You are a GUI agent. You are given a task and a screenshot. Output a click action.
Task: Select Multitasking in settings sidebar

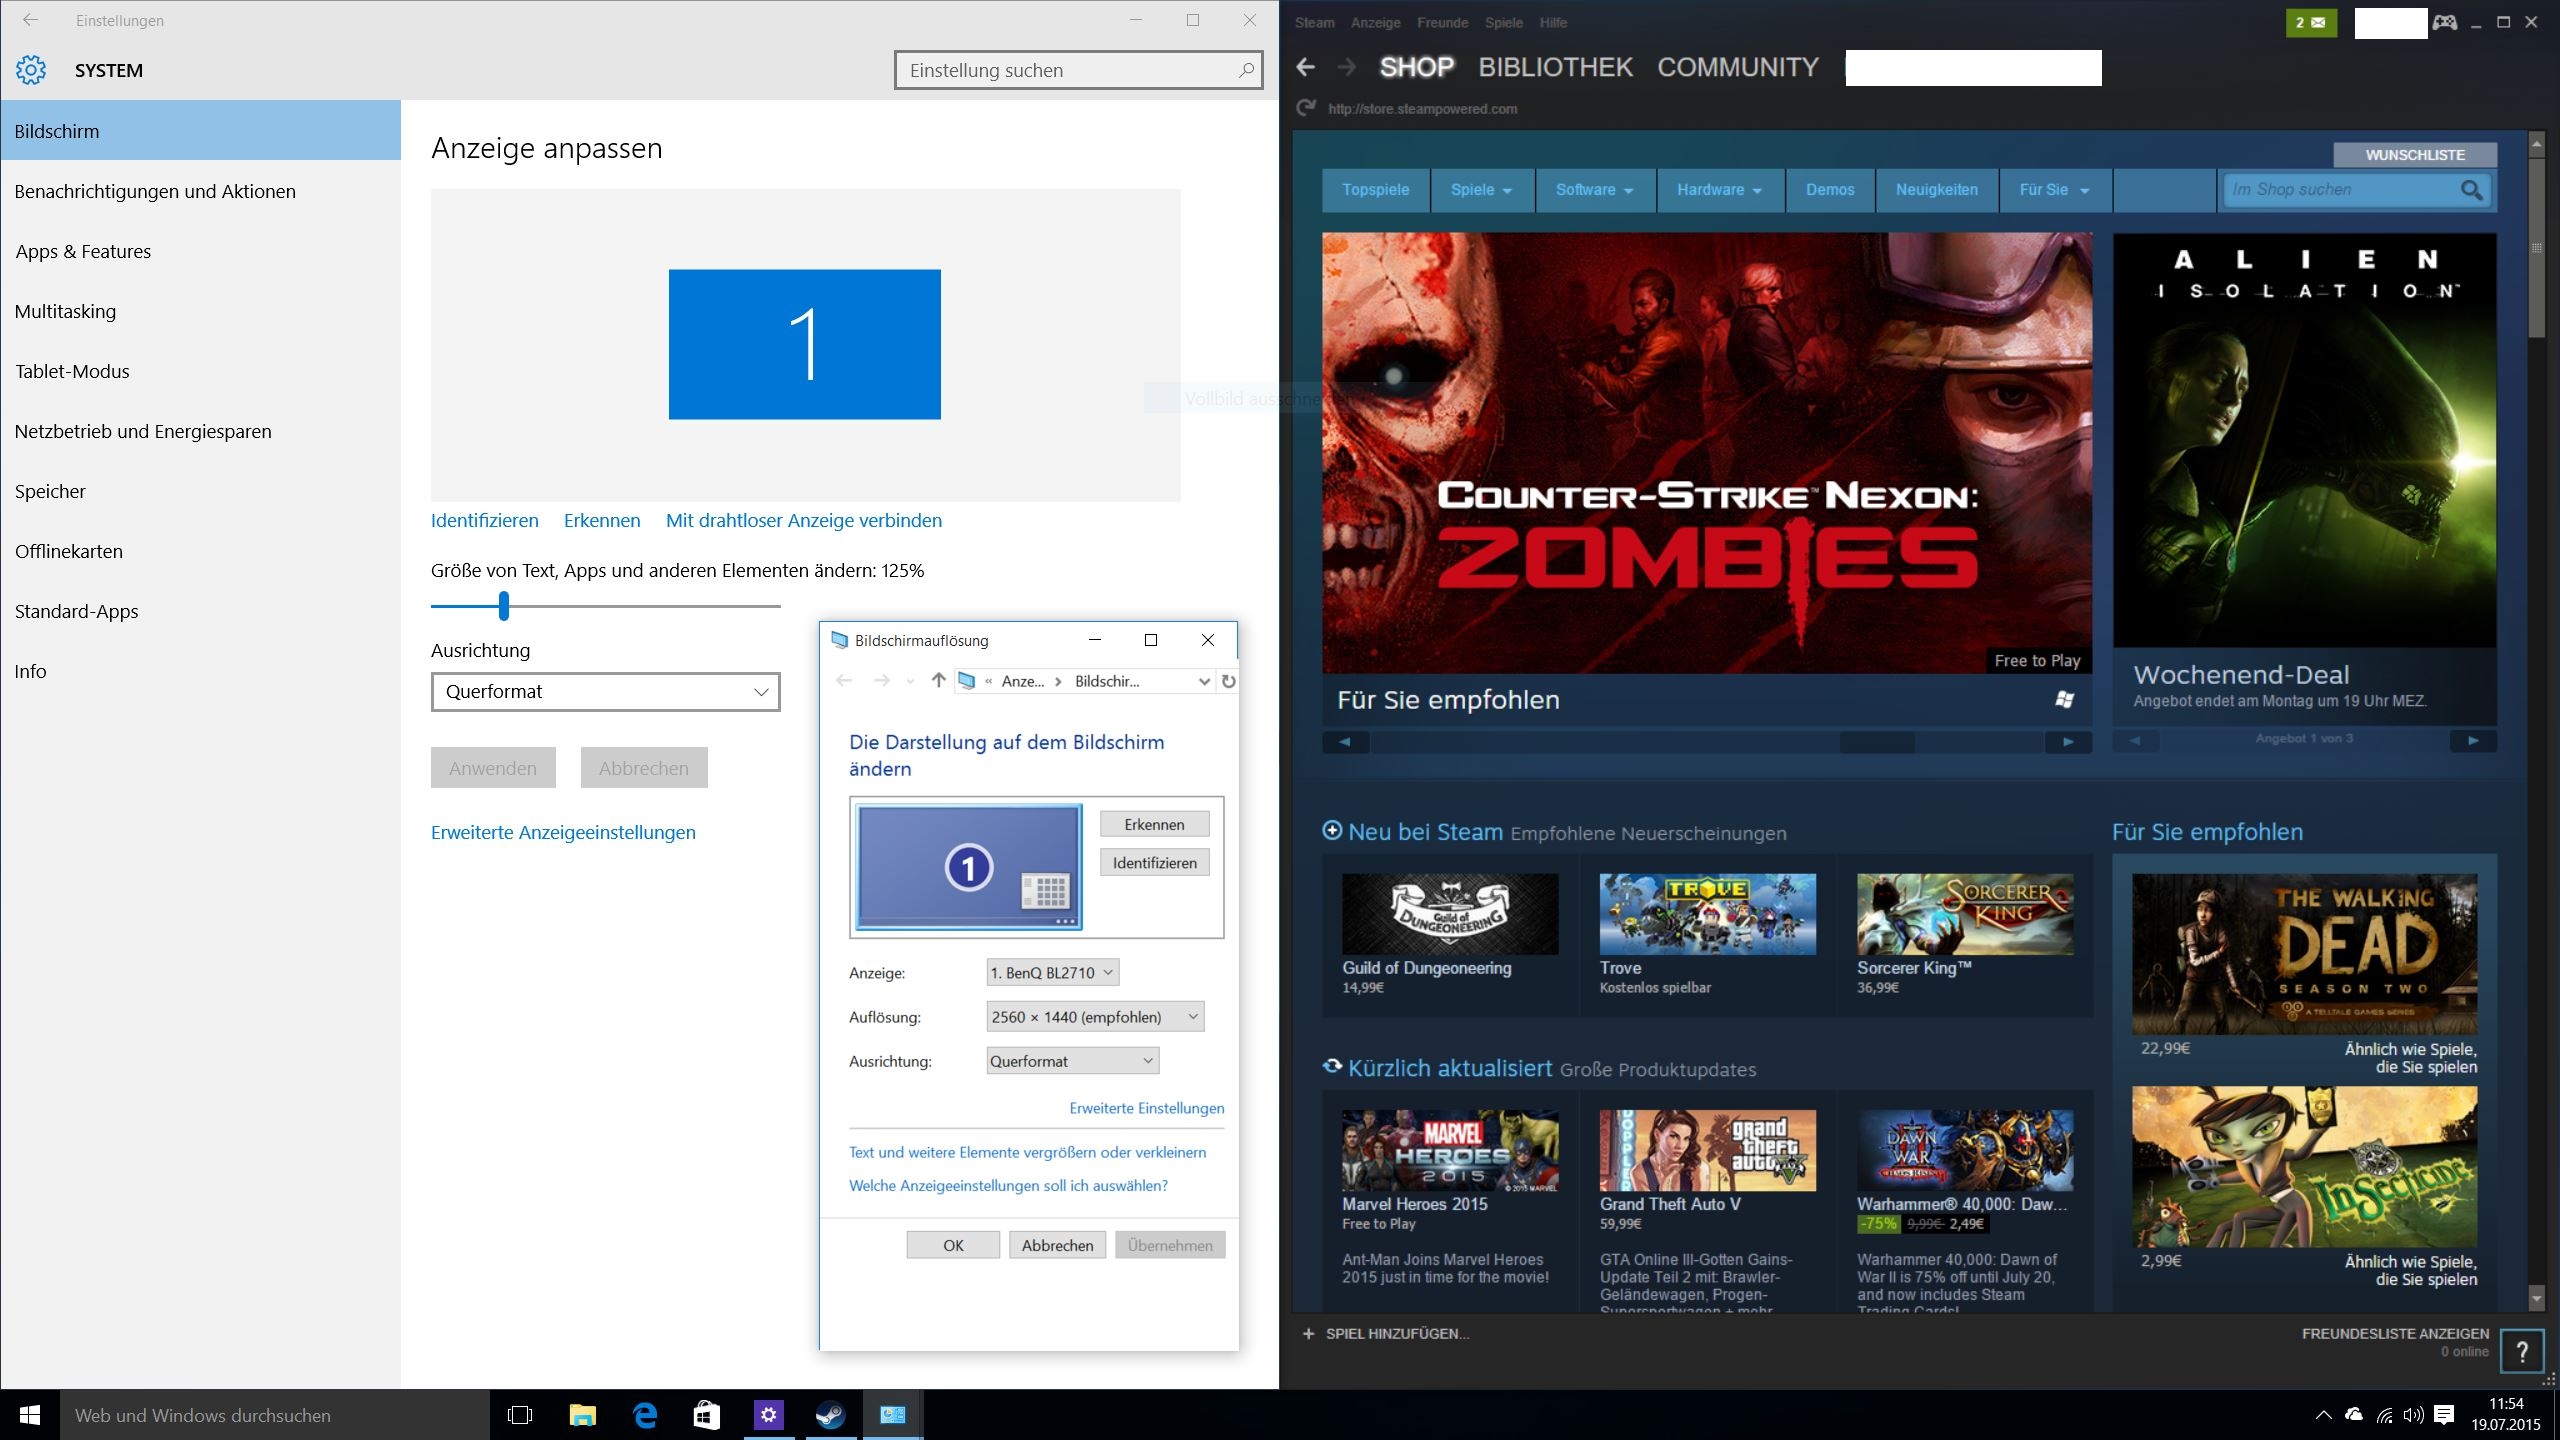point(65,311)
